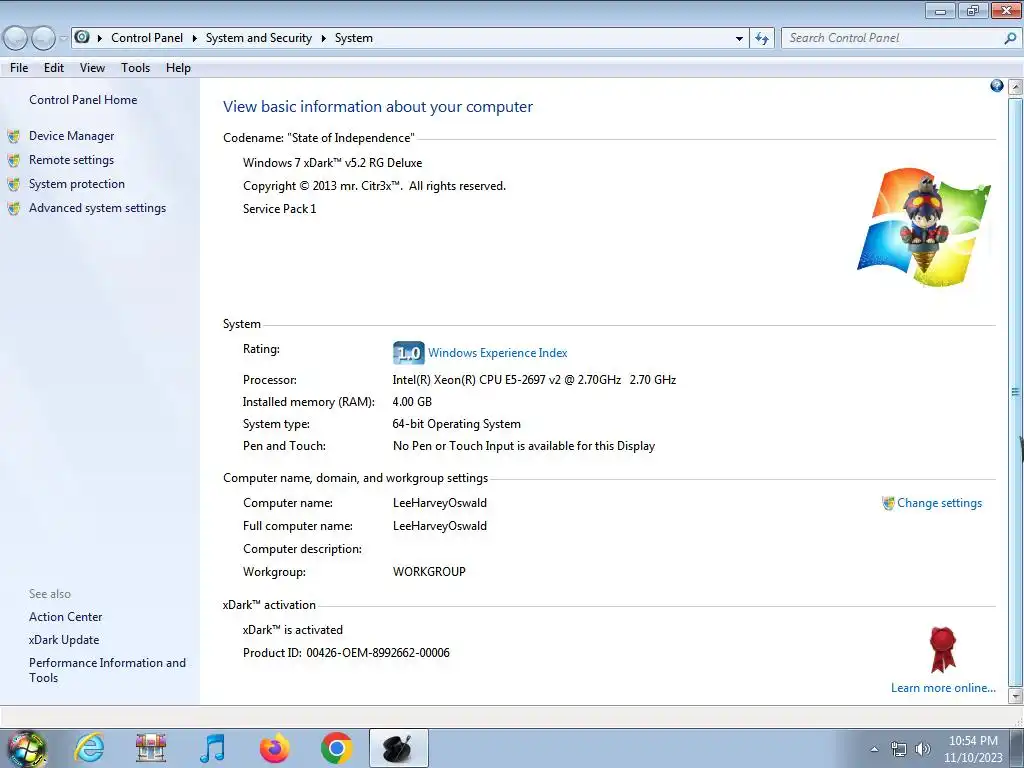Click the network tray icon

[x=899, y=749]
